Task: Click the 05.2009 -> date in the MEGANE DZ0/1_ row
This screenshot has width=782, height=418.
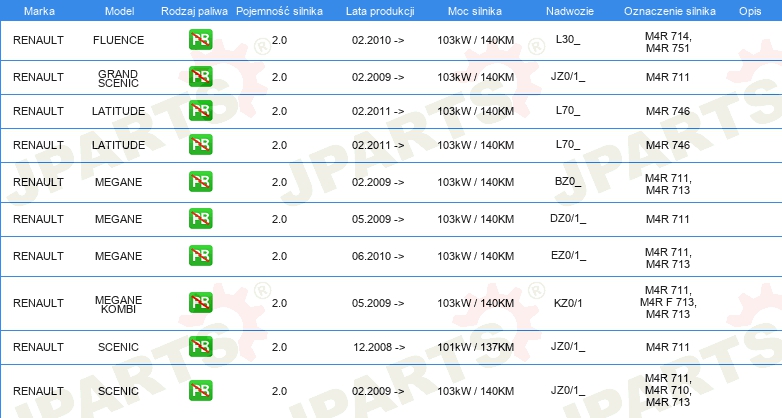Action: point(378,219)
